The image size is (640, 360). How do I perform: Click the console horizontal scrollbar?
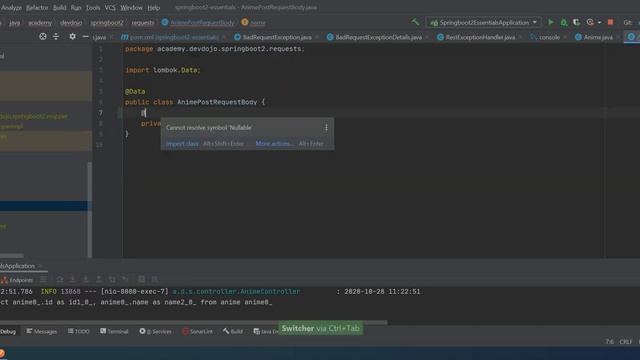click(193, 322)
